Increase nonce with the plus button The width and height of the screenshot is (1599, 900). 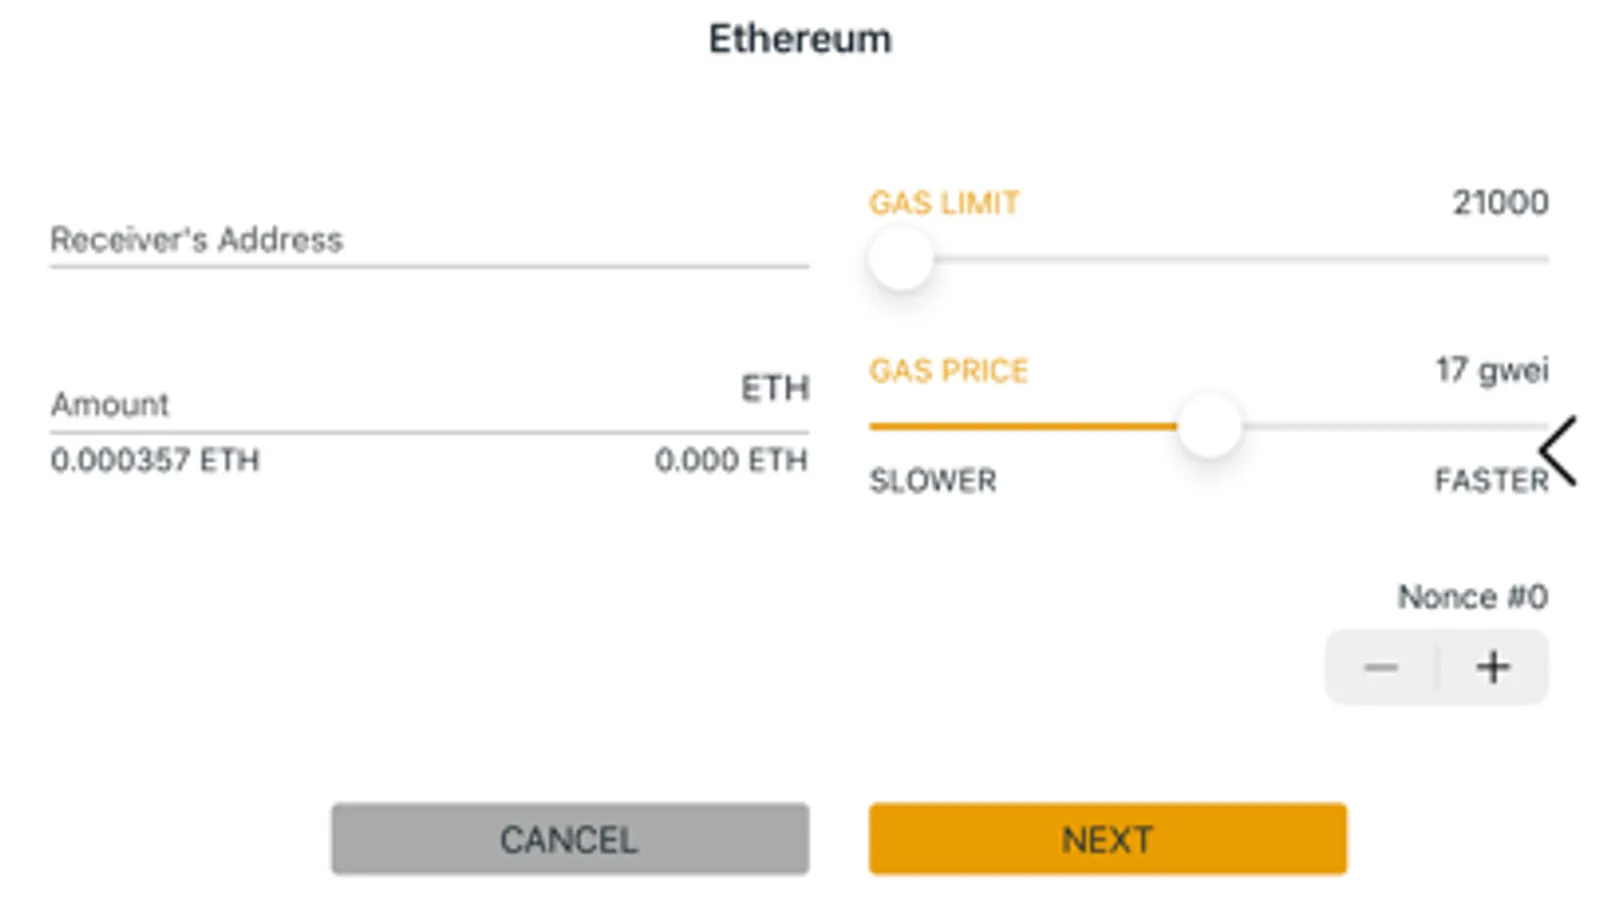click(1493, 667)
